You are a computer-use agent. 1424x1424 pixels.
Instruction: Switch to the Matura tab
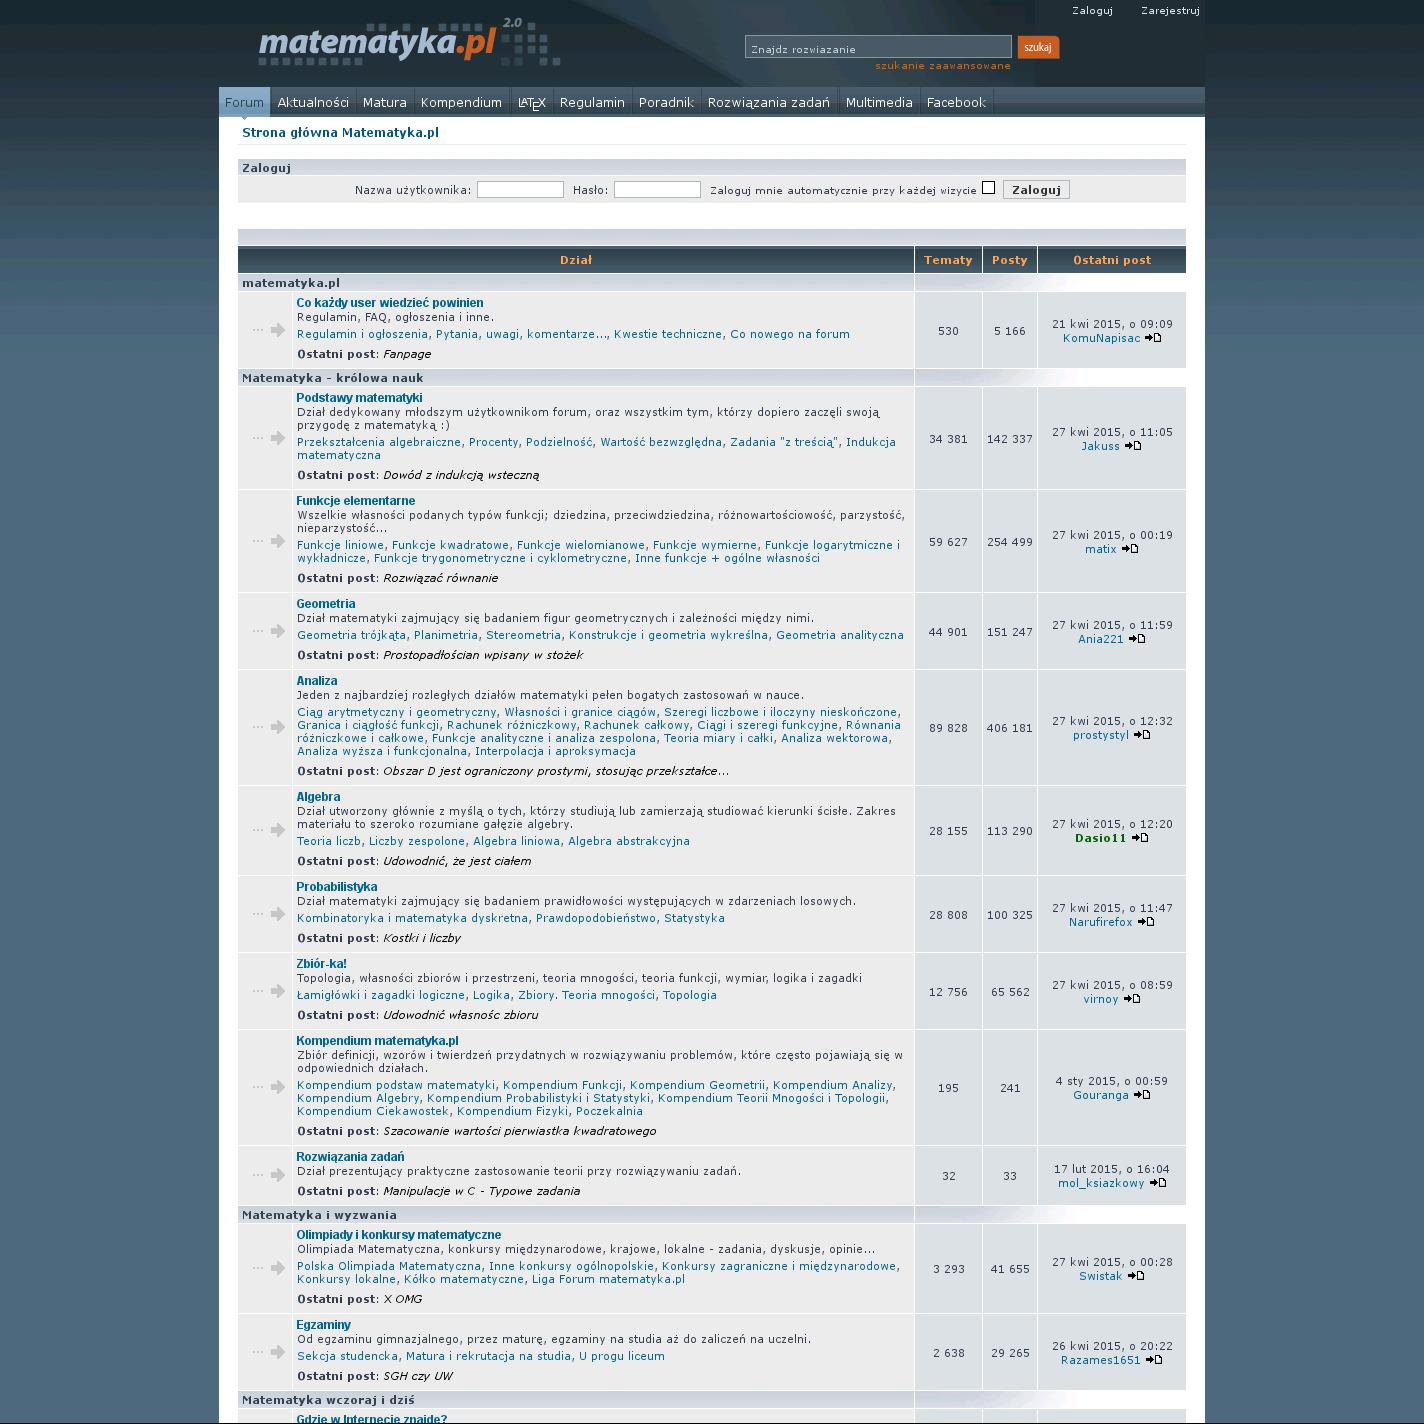[x=384, y=102]
